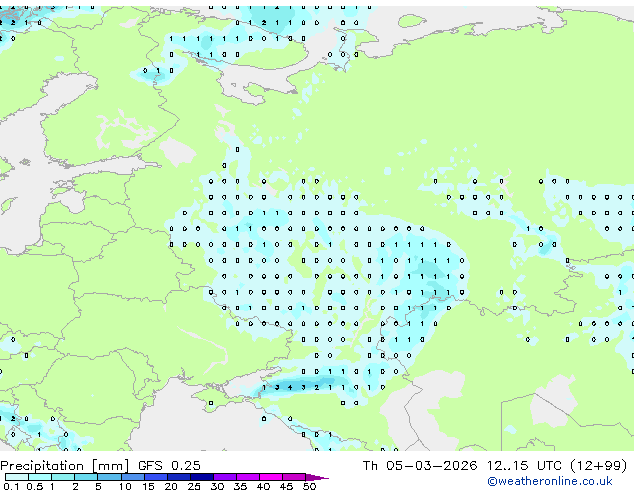Pick the 1–2 mm legend swatch

(63, 477)
